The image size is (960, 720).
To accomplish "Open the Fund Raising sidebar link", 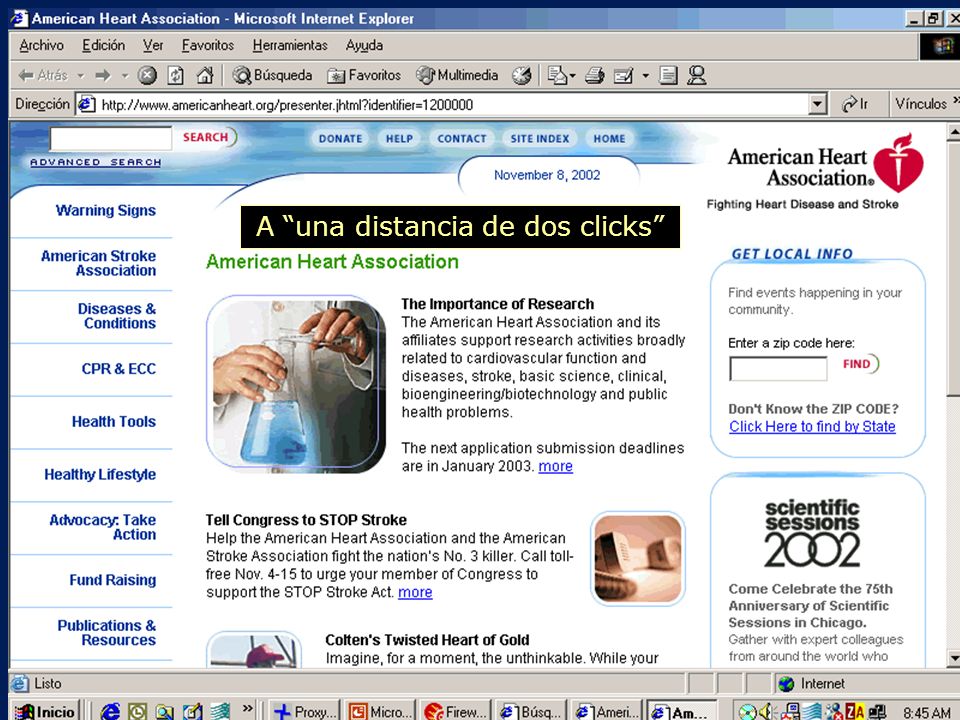I will pyautogui.click(x=113, y=580).
